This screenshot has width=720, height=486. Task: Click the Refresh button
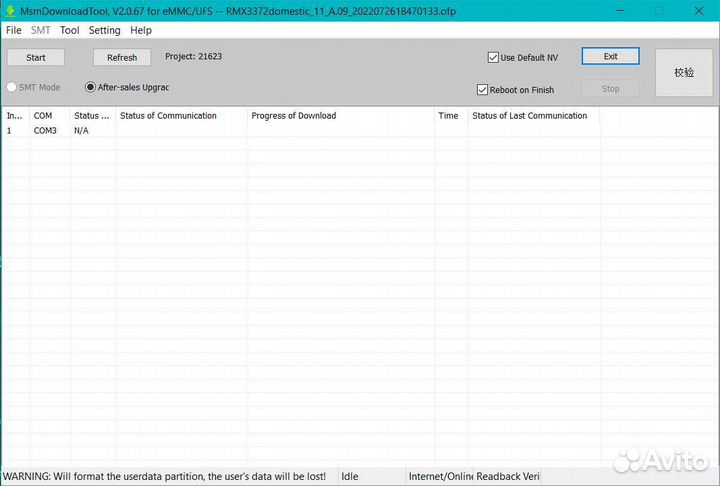pyautogui.click(x=122, y=57)
